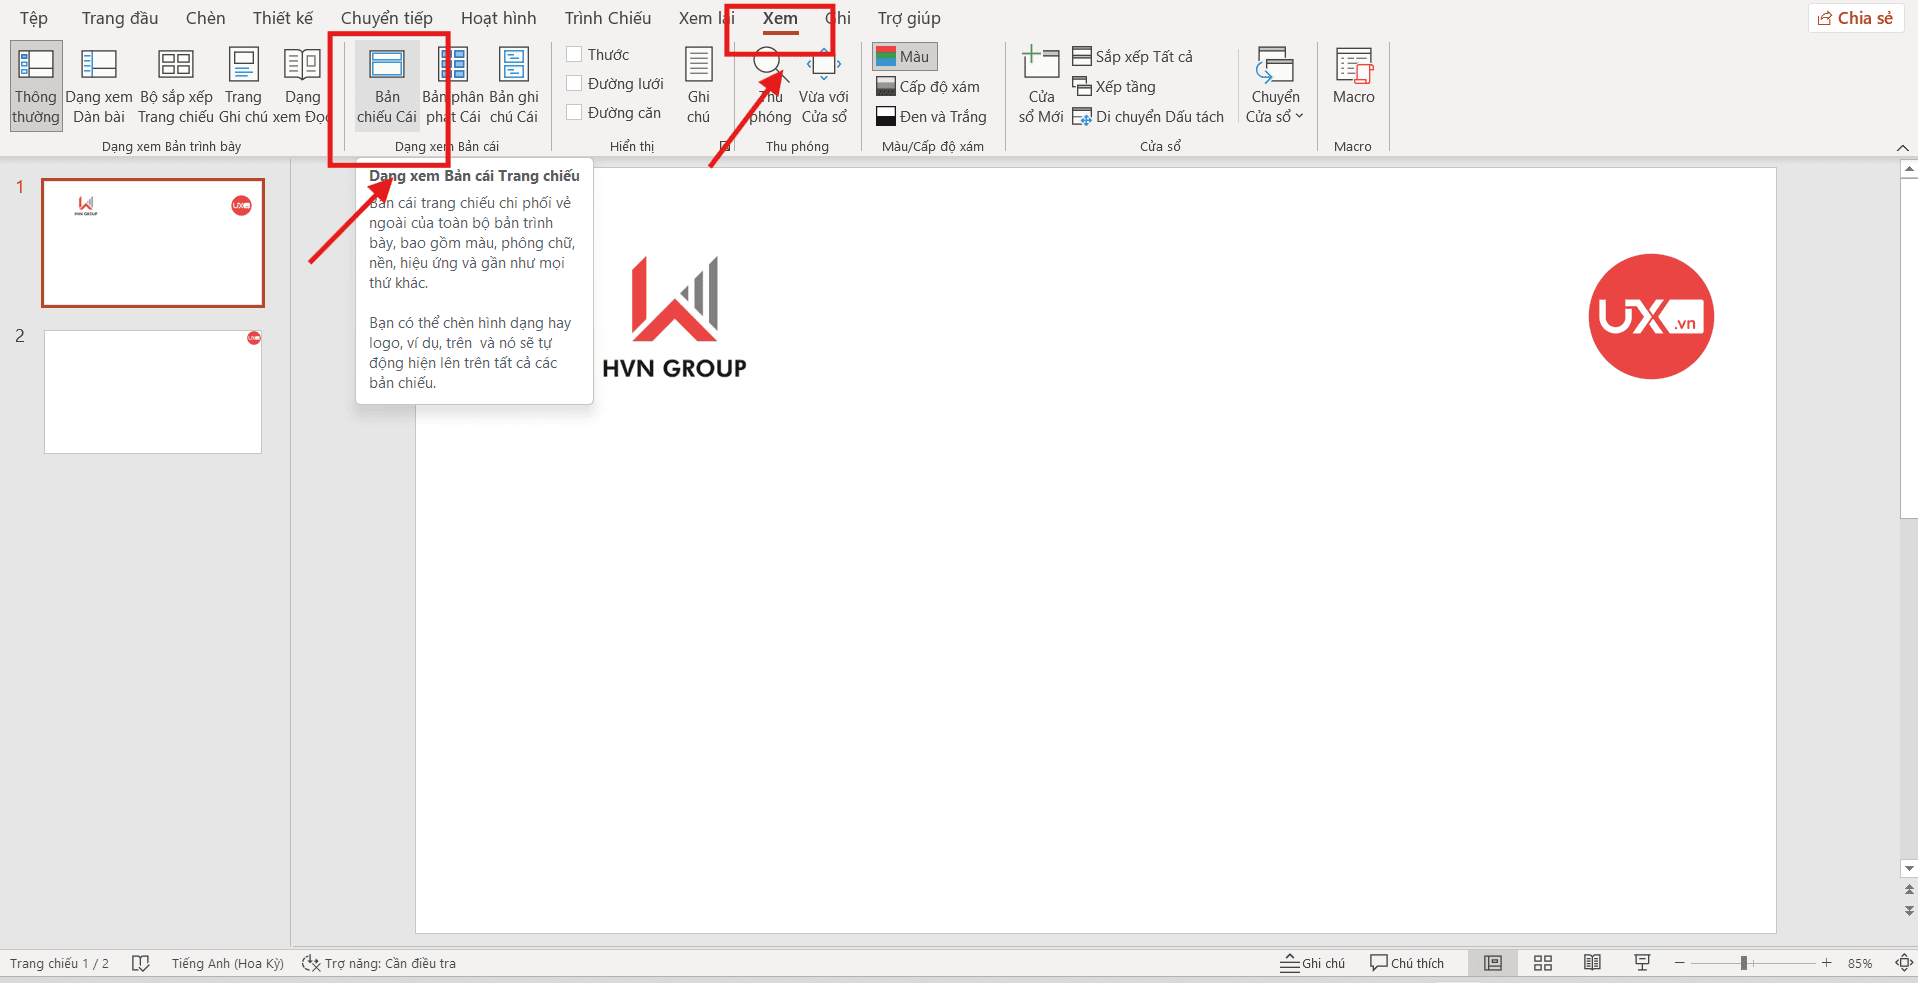1918x983 pixels.
Task: Expand the Chuyển Cửa sổ dropdown
Action: [x=1275, y=106]
